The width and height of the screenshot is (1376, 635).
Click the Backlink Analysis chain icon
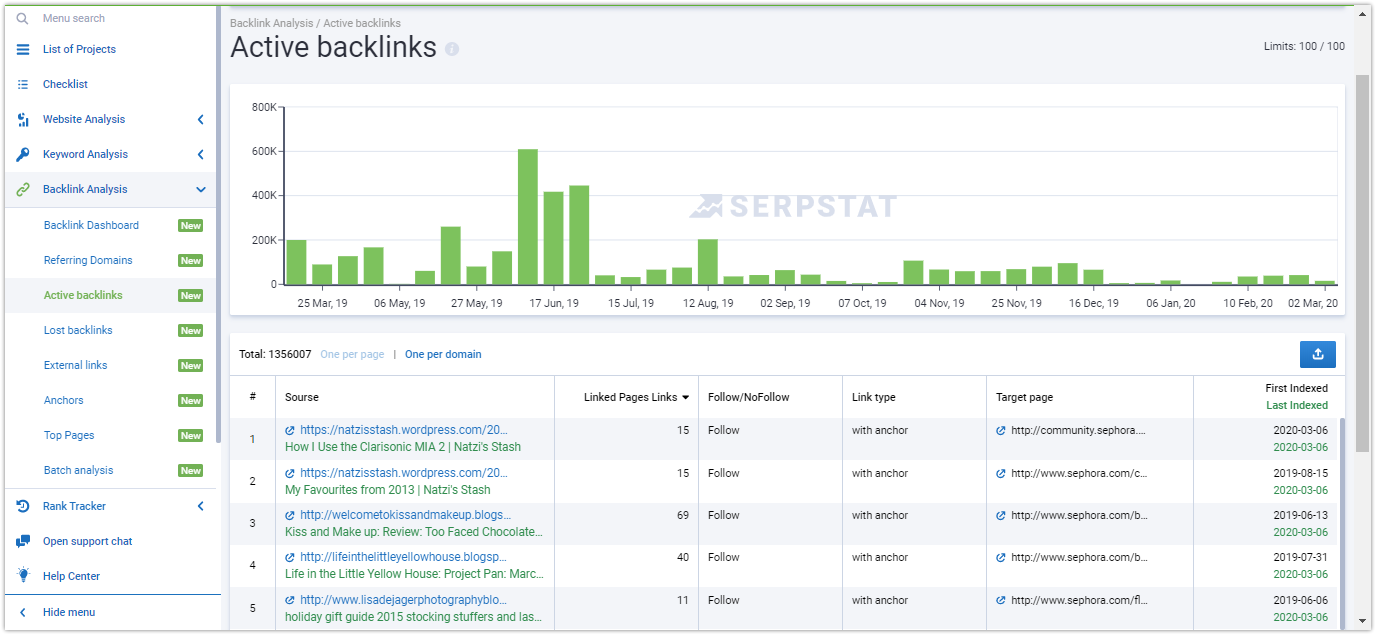[x=23, y=189]
